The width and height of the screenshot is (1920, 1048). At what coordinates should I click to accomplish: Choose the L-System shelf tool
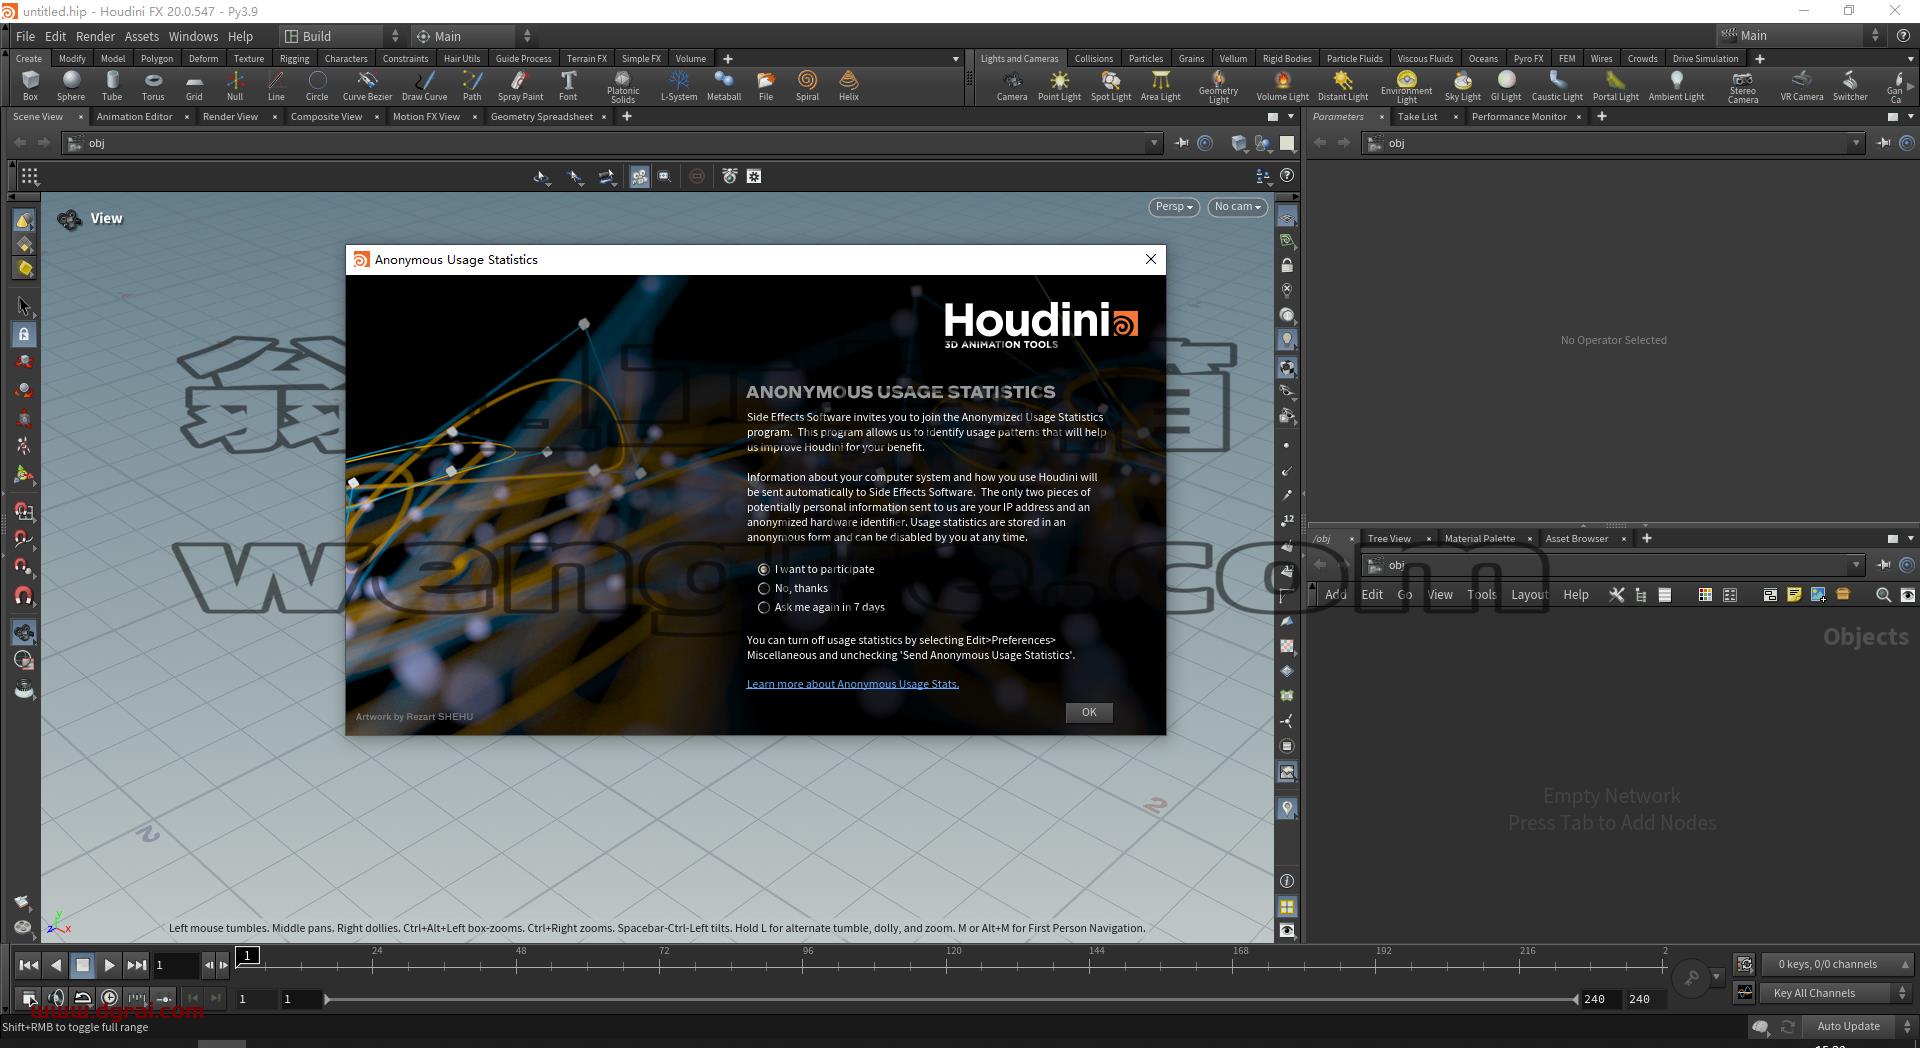[x=679, y=86]
